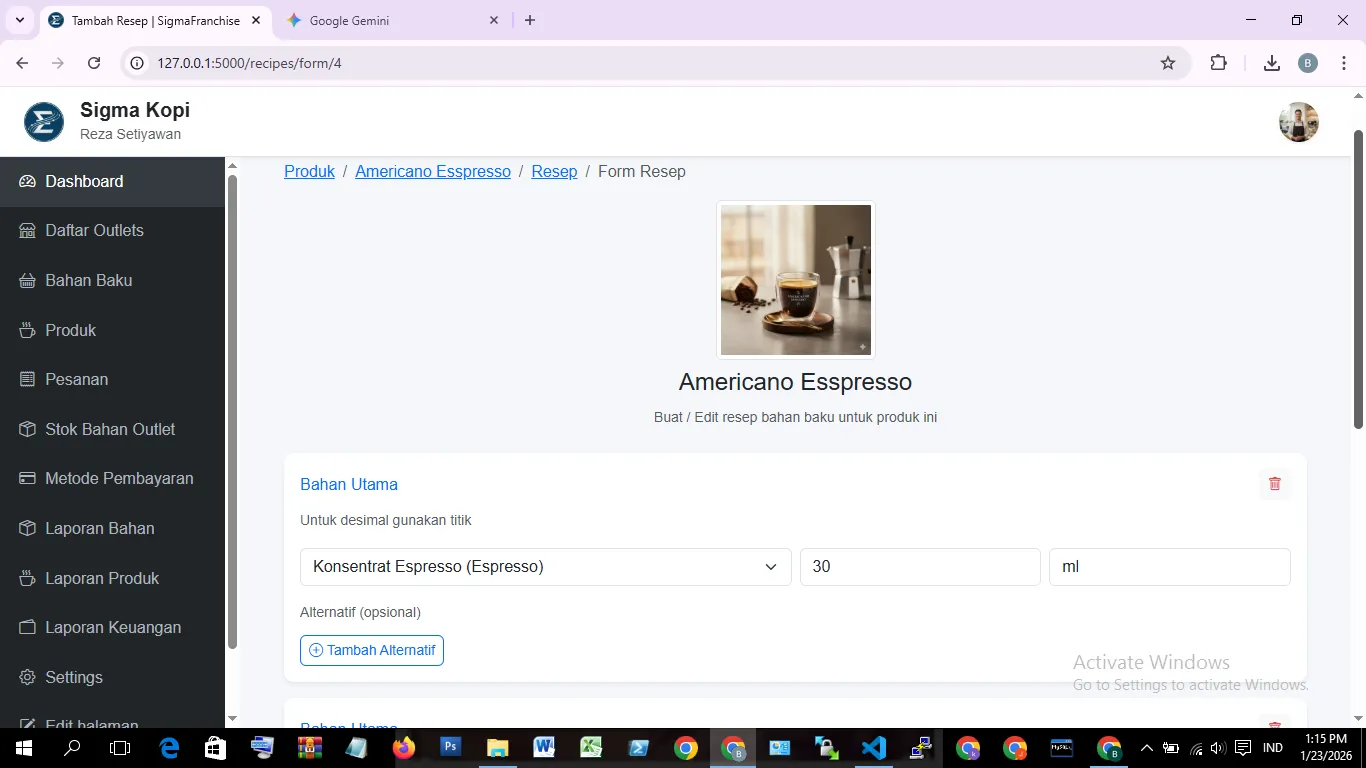Click the Americano Esspresso product image

[796, 280]
